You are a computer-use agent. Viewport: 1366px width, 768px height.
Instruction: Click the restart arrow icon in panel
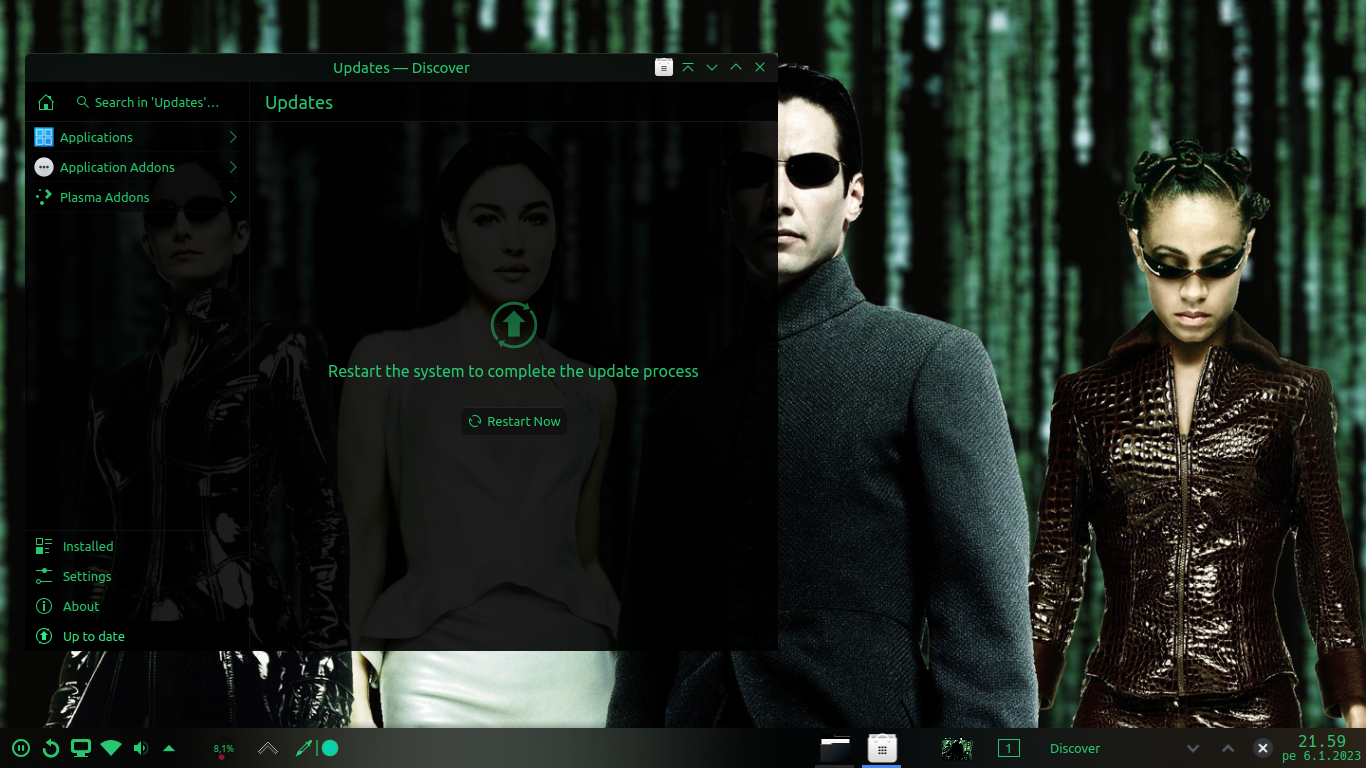(x=51, y=748)
